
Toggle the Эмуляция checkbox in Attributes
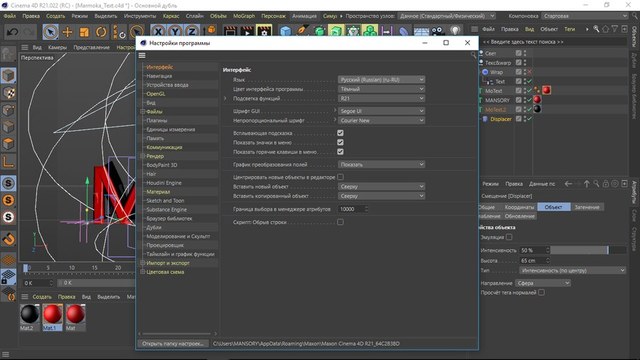click(x=509, y=237)
